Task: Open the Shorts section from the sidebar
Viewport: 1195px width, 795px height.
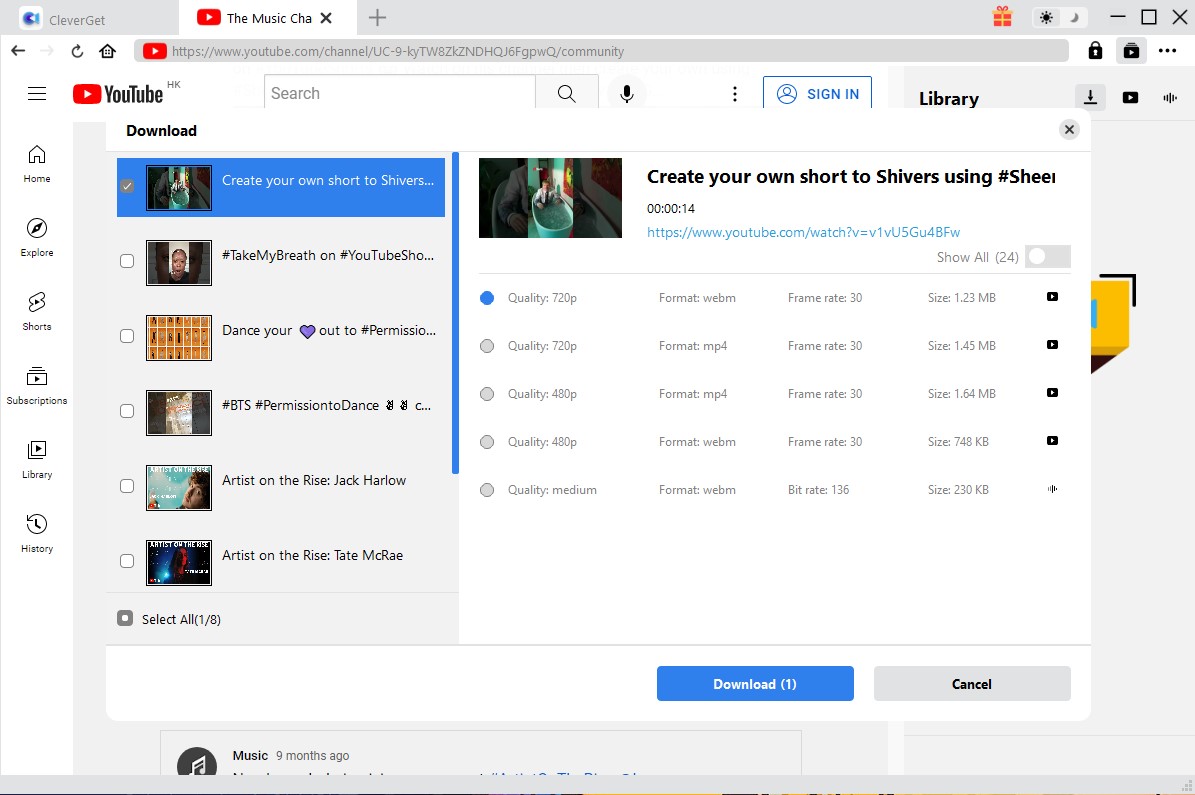Action: [x=36, y=312]
